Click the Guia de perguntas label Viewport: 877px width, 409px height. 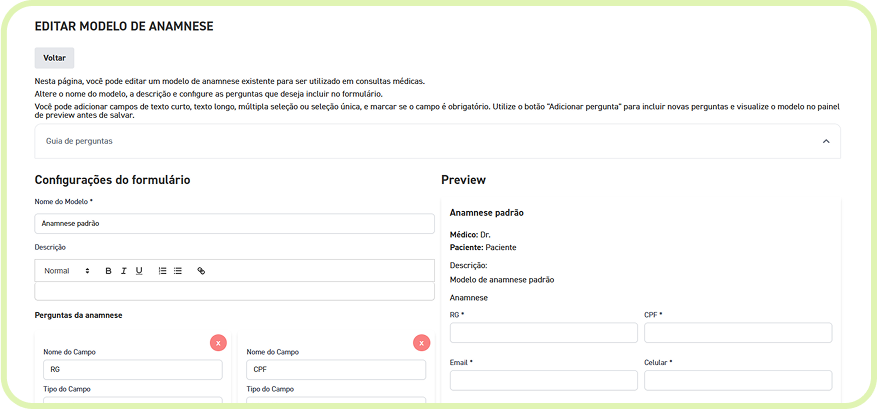tap(79, 142)
